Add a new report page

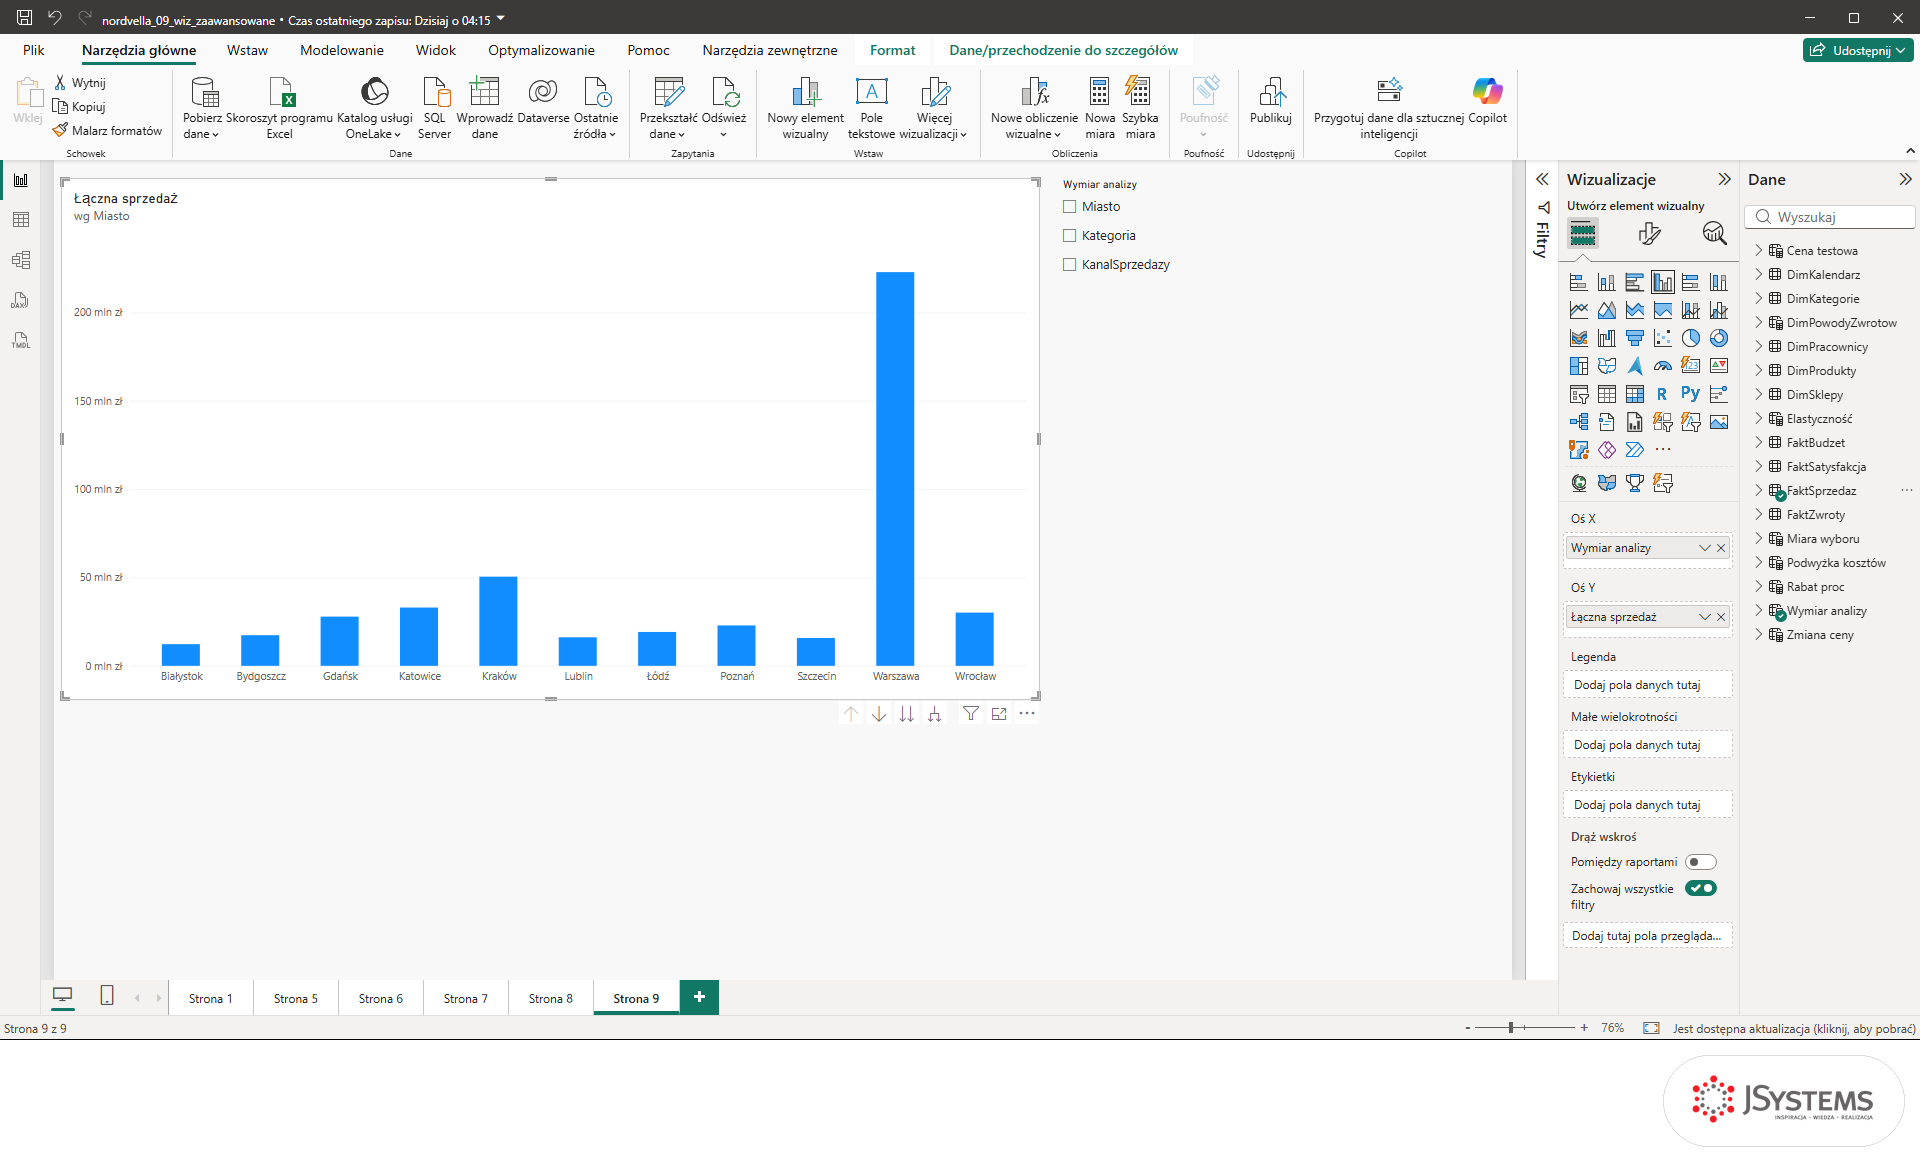[x=699, y=997]
